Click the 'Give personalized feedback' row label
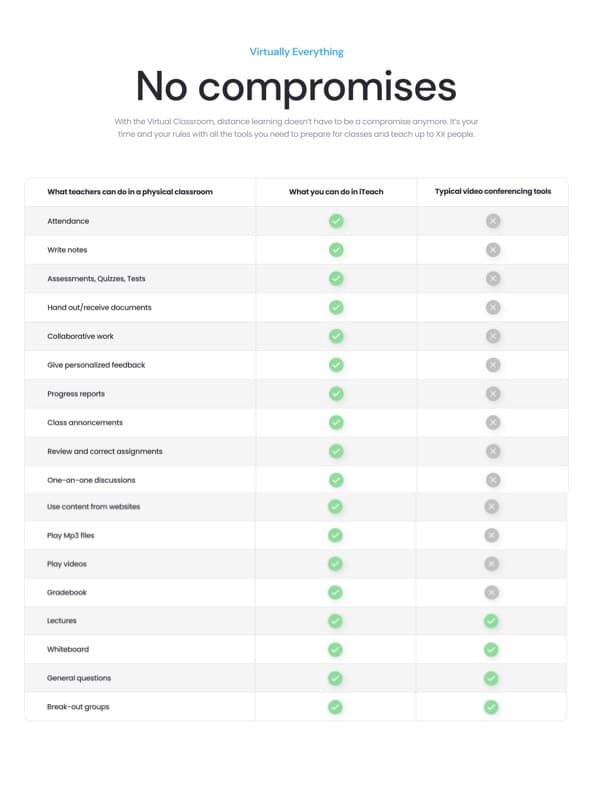The height and width of the screenshot is (792, 612). click(x=96, y=365)
